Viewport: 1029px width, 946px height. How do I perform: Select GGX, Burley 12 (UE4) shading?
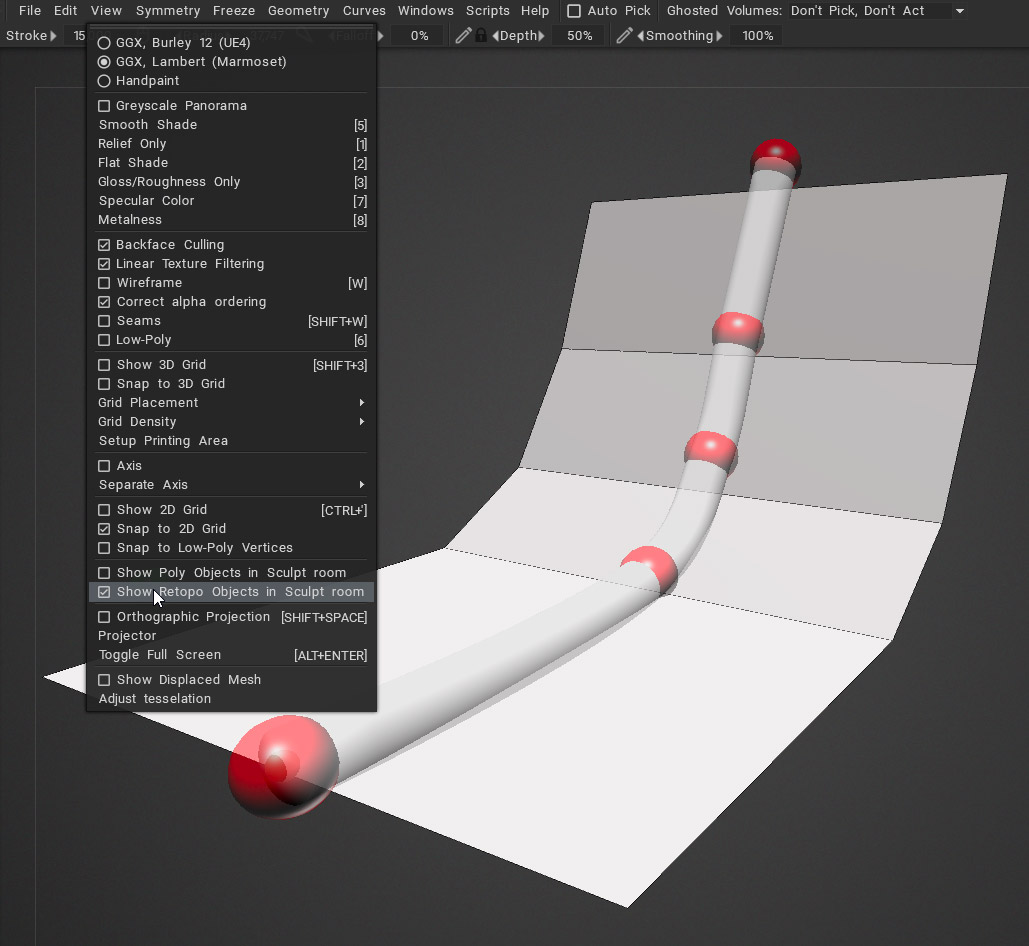coord(104,44)
